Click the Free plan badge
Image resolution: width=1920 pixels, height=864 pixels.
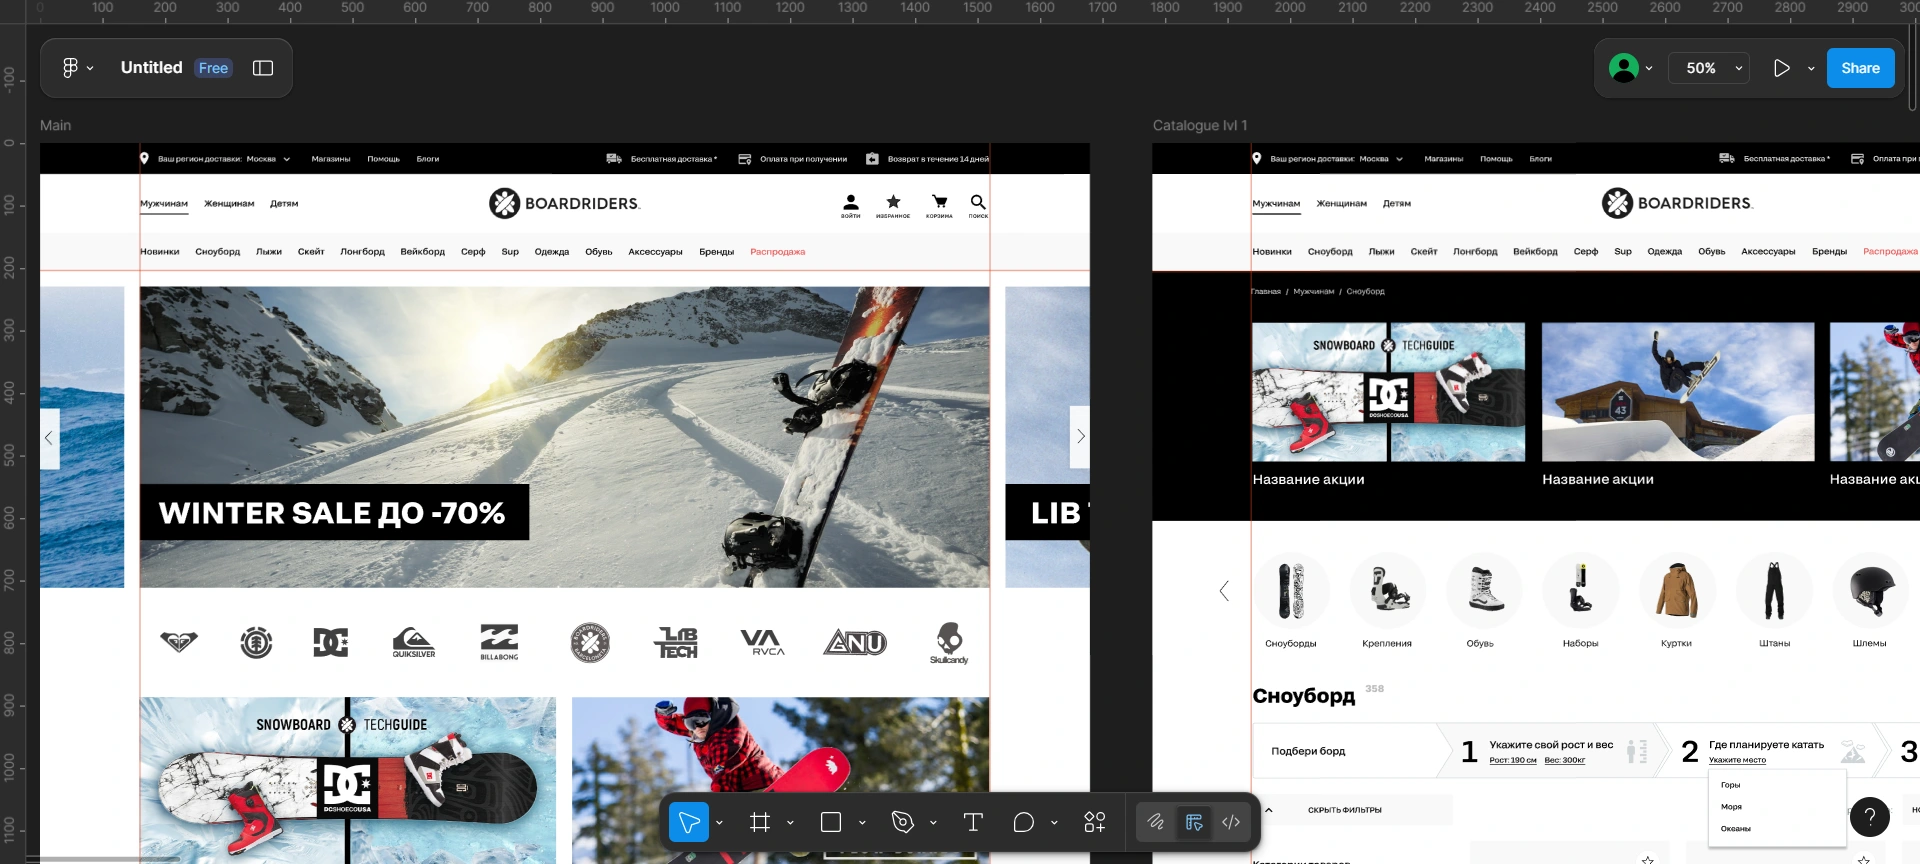pyautogui.click(x=213, y=68)
